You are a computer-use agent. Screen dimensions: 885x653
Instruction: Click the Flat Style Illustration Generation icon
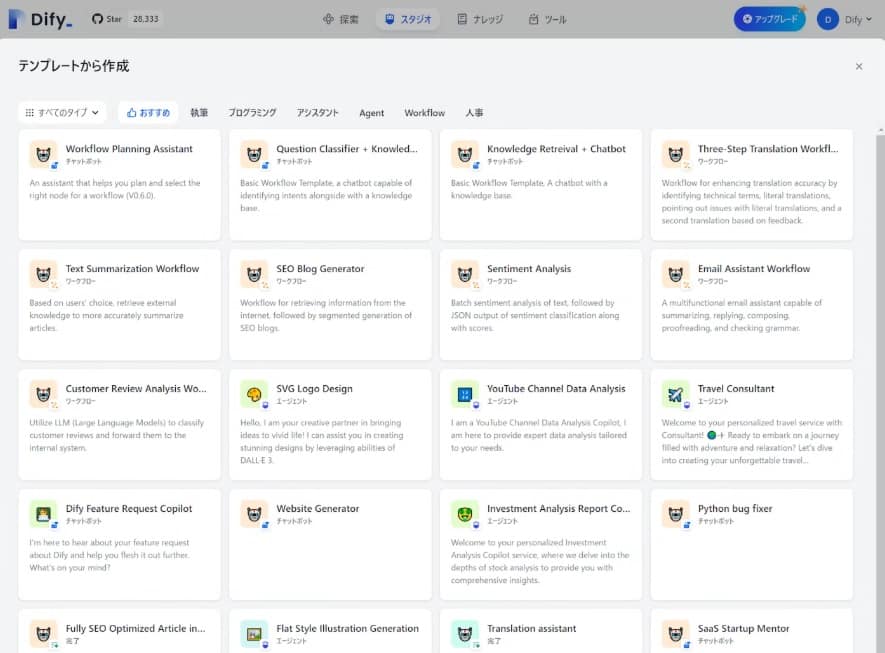click(254, 634)
